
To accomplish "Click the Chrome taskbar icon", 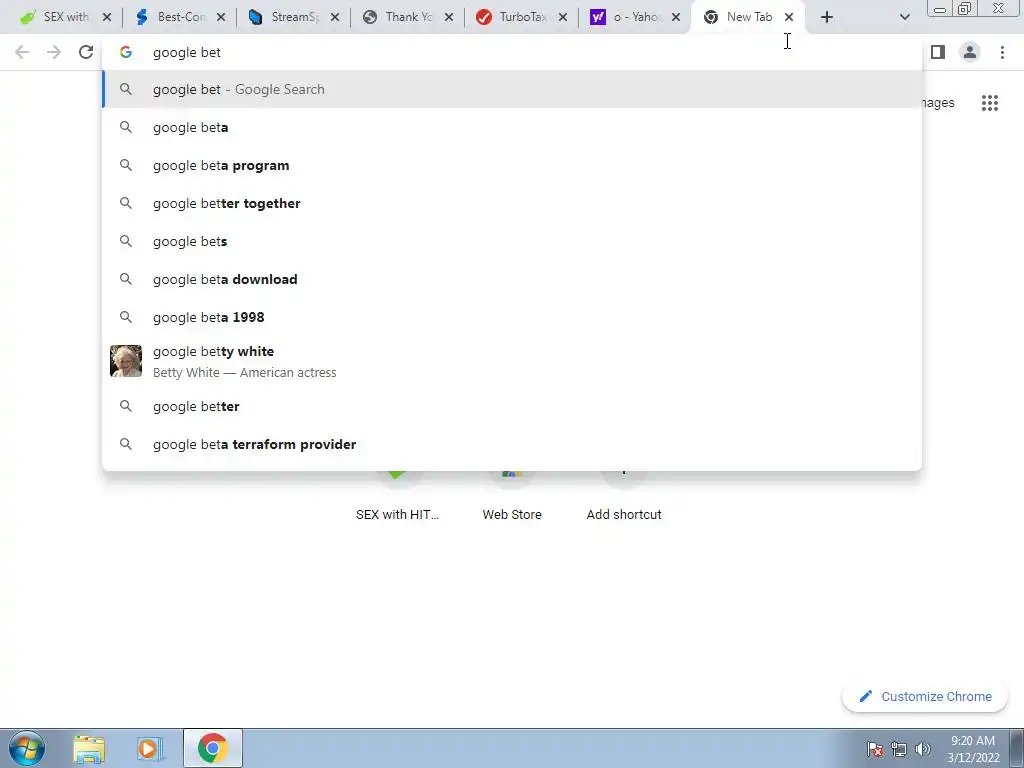I will (x=213, y=748).
